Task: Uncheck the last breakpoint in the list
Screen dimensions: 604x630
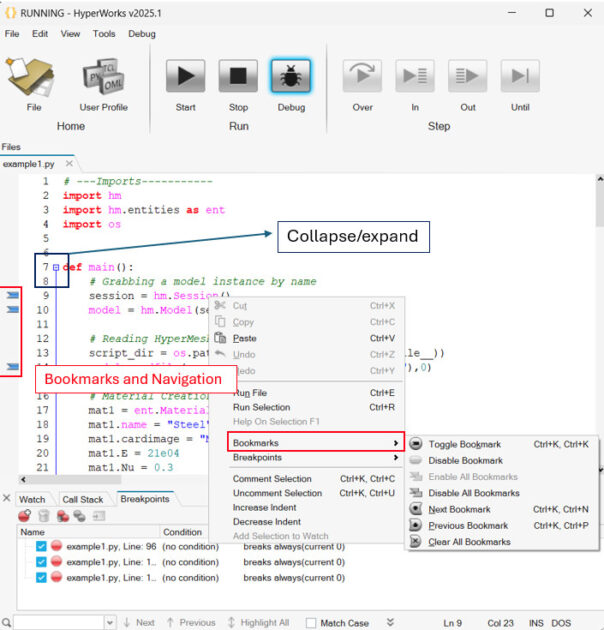Action: (41, 577)
